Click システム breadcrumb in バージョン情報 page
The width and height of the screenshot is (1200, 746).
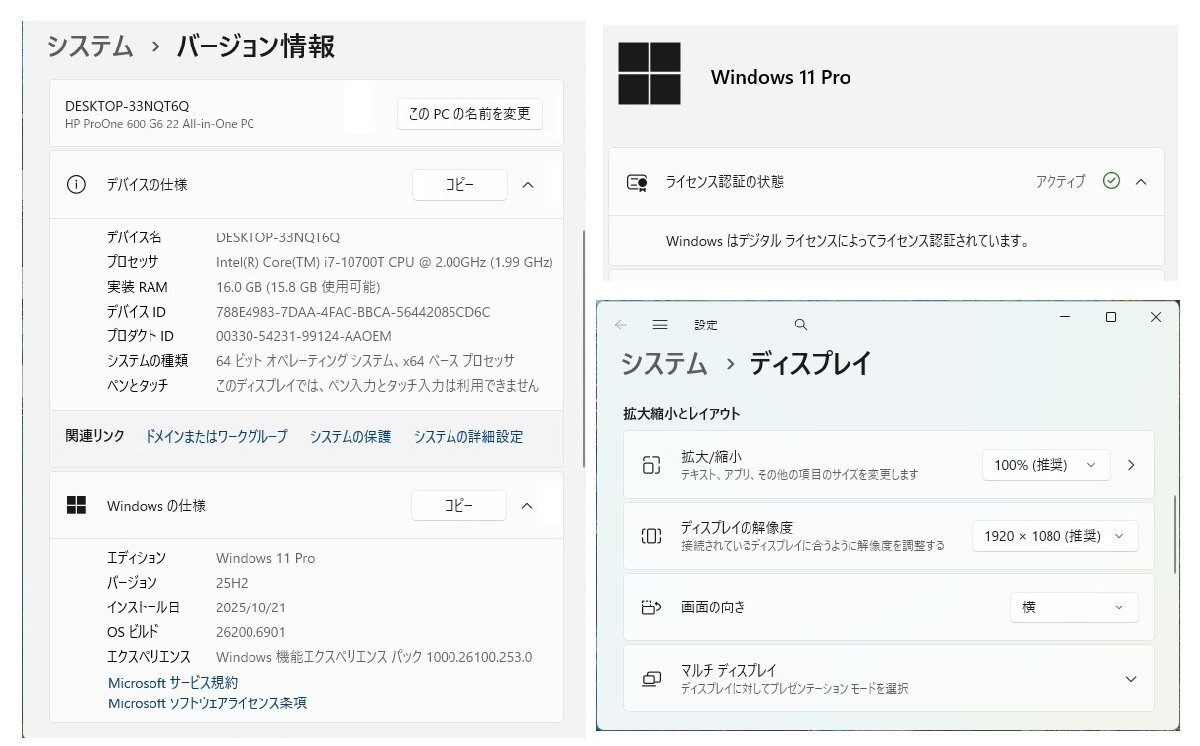point(90,46)
